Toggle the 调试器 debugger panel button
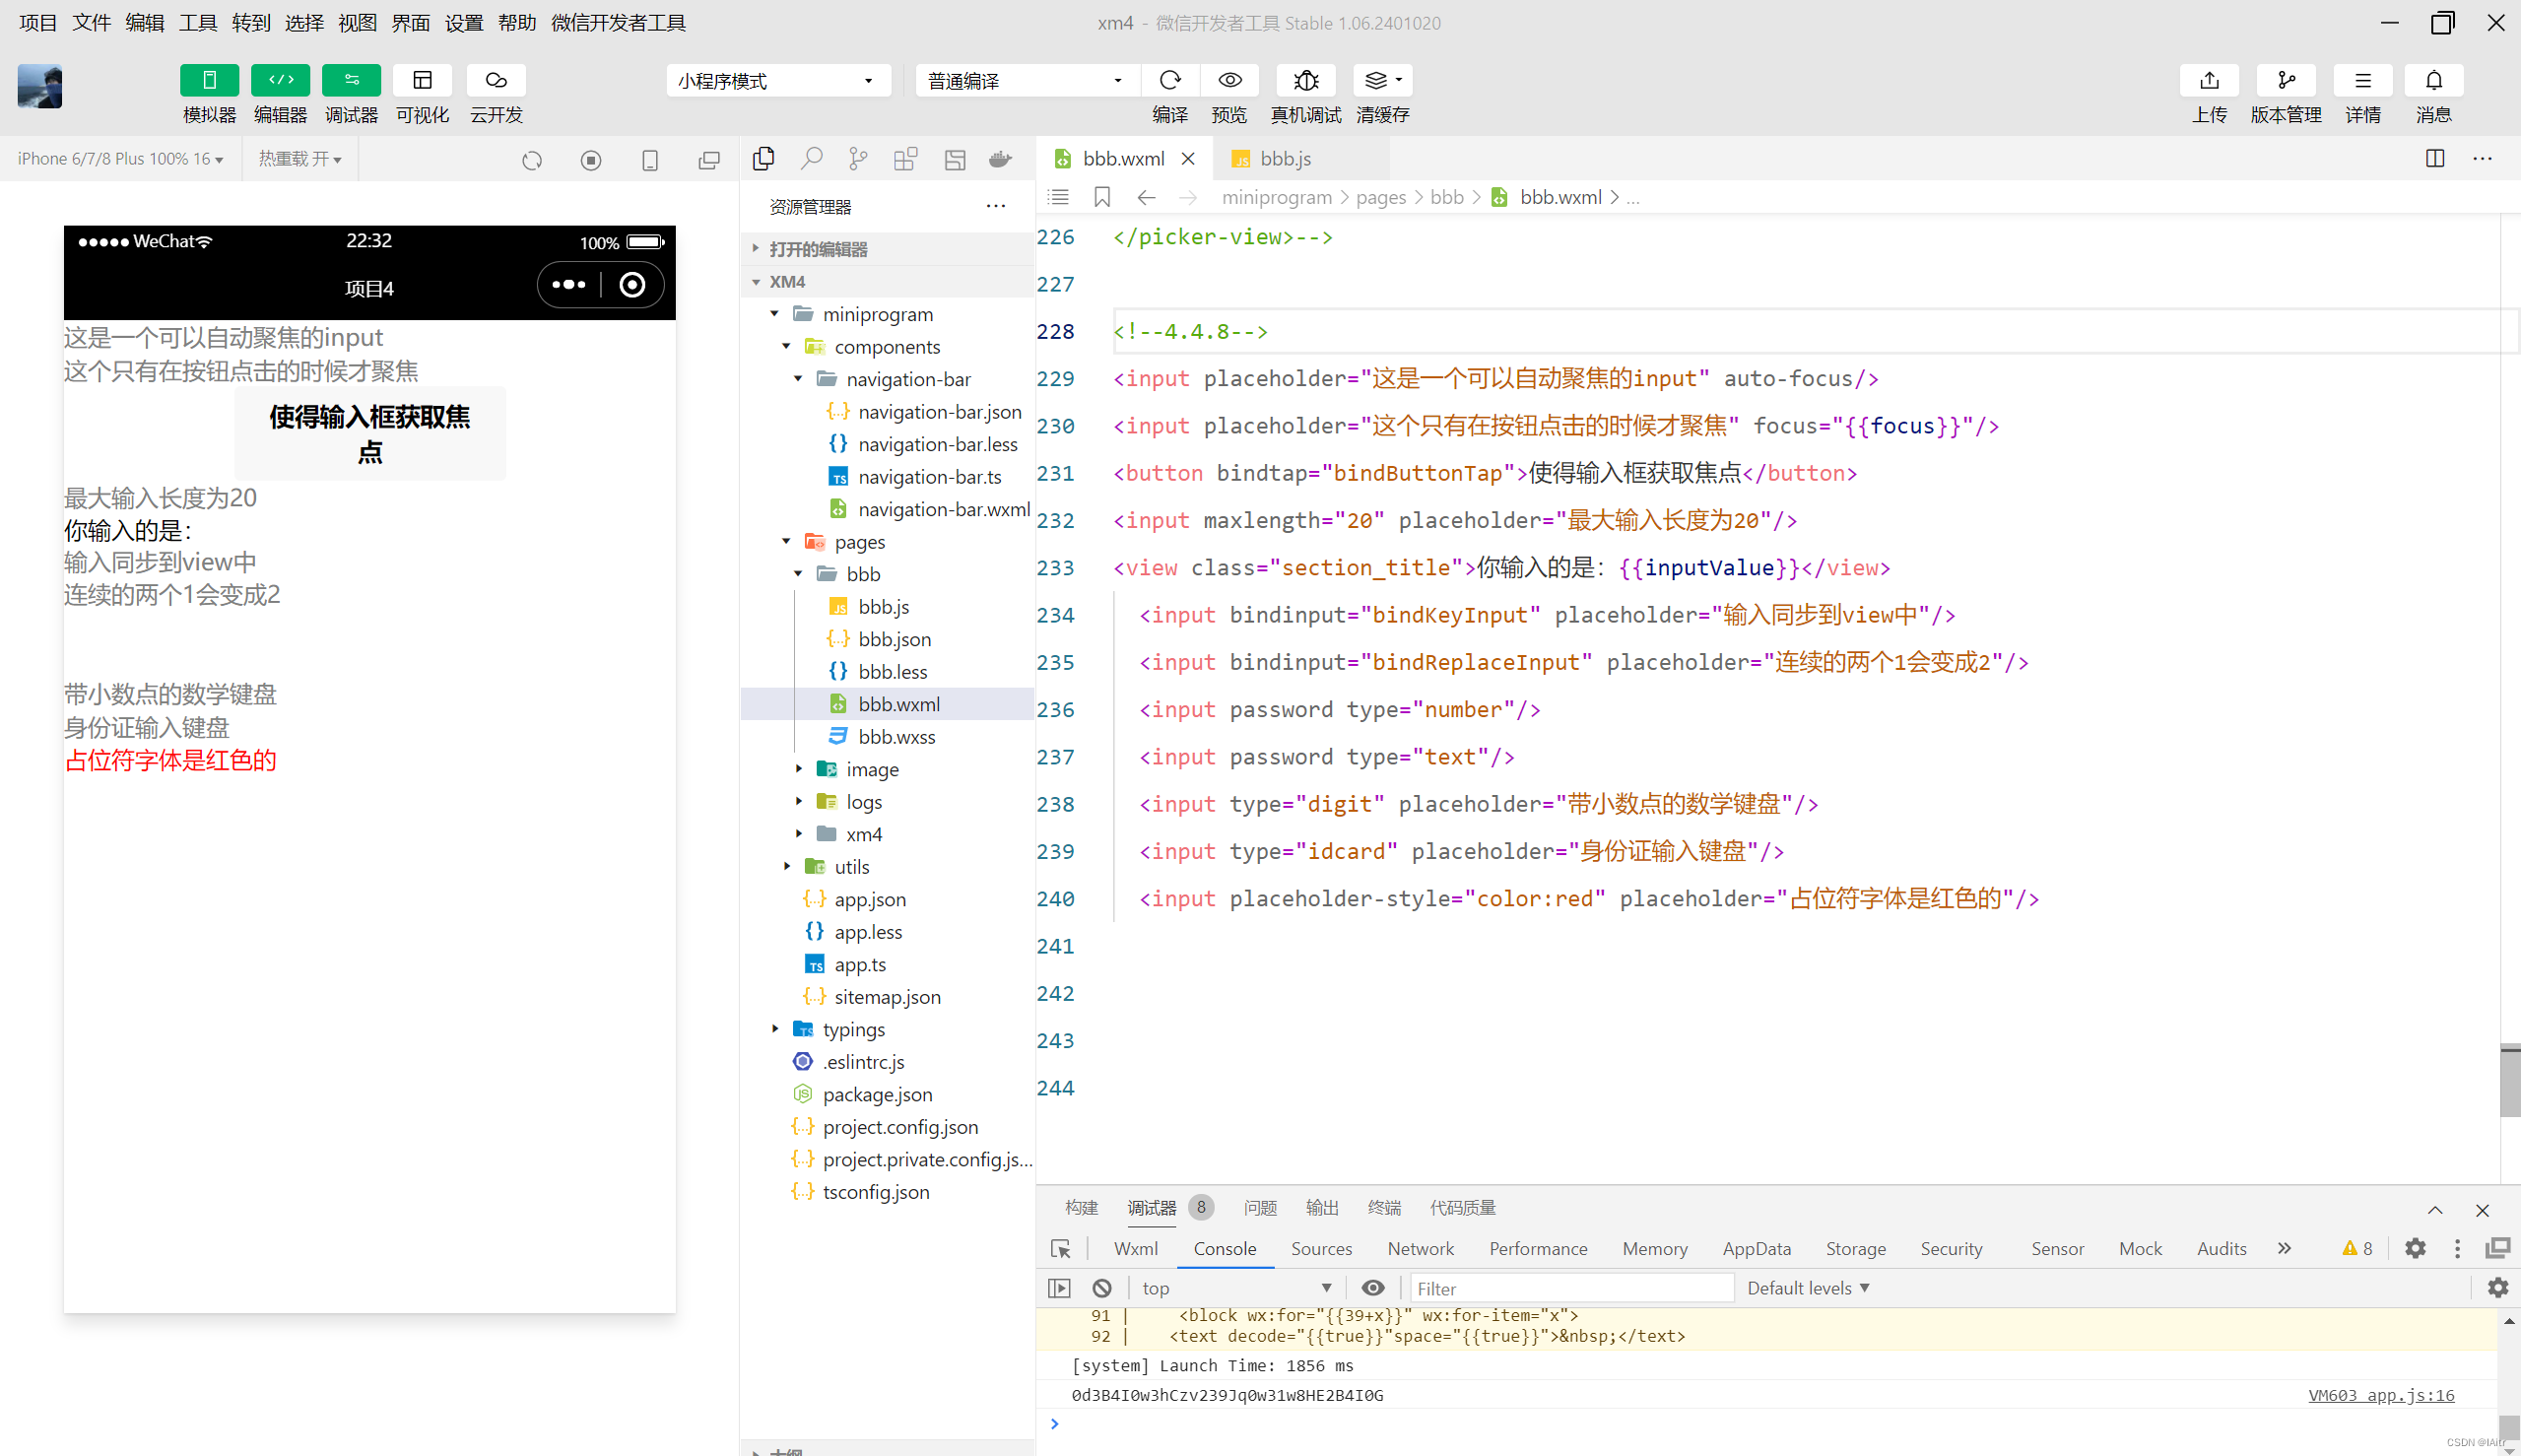Viewport: 2521px width, 1456px height. click(351, 80)
